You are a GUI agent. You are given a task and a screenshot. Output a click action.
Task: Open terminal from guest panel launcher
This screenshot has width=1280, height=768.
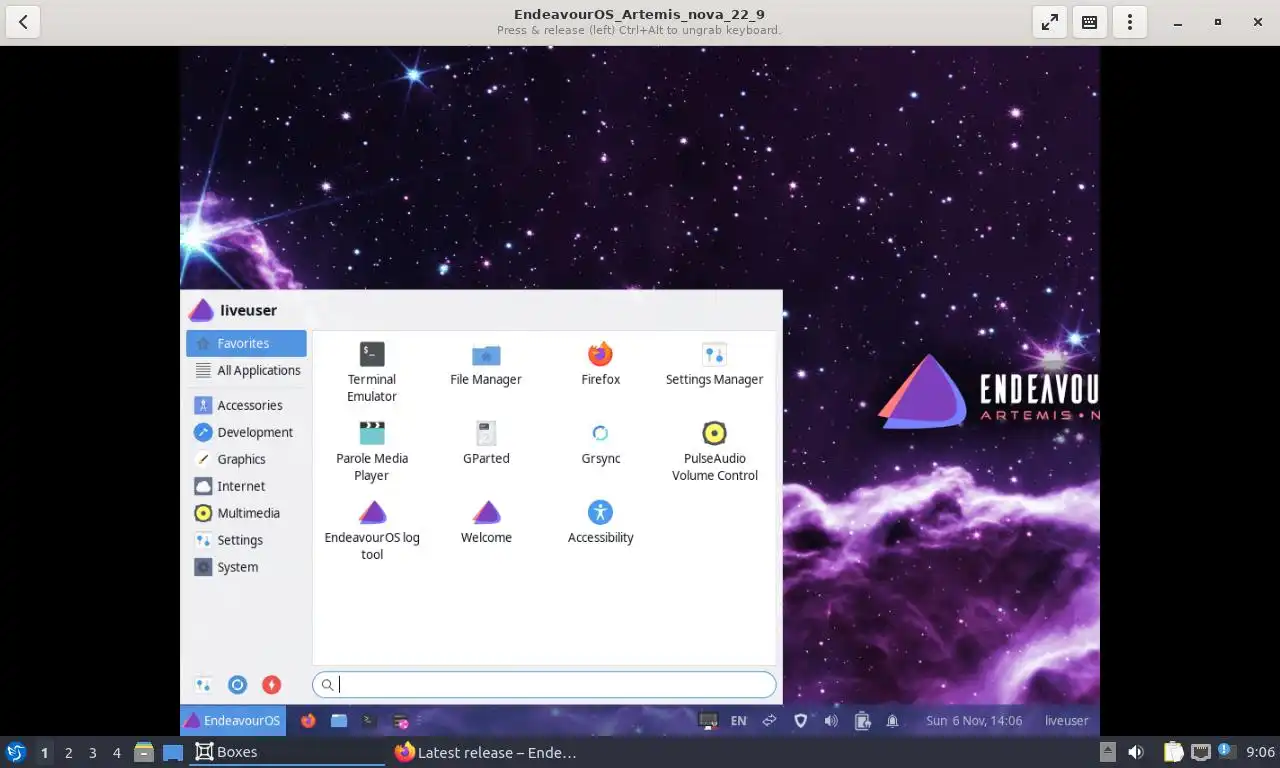click(369, 720)
